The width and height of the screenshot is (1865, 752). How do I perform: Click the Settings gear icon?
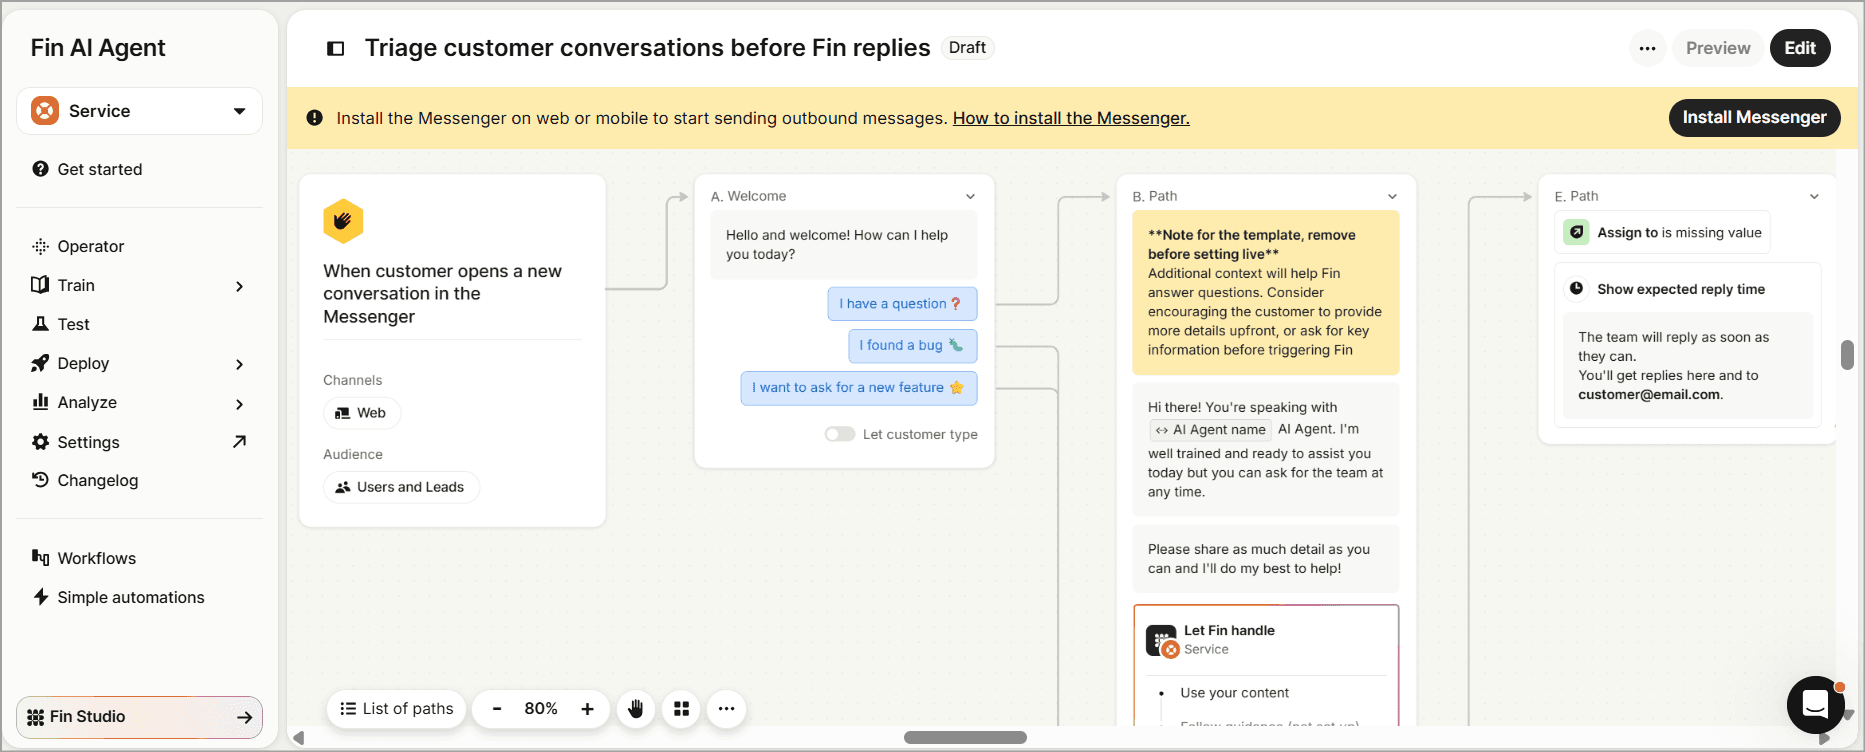pos(40,442)
